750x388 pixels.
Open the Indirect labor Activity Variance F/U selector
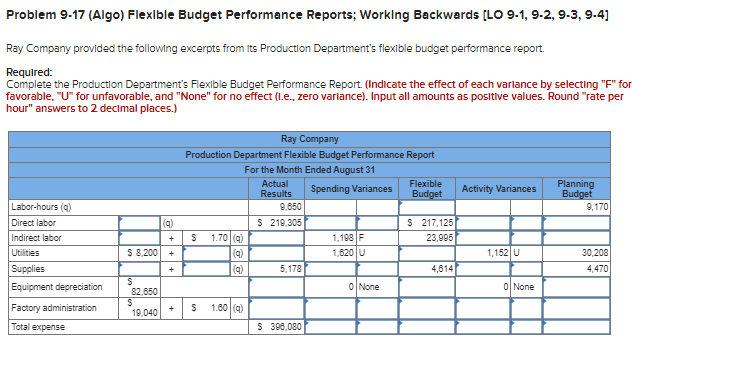tap(526, 238)
